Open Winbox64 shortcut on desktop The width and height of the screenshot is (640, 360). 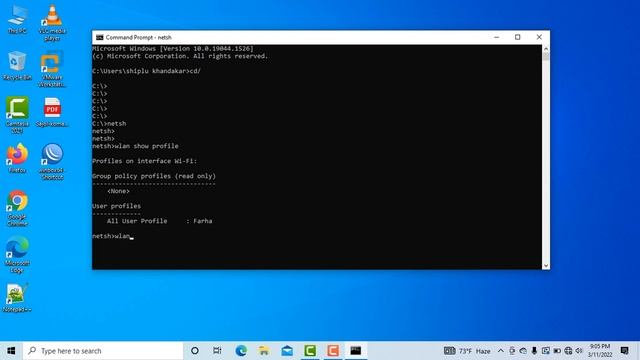pyautogui.click(x=52, y=161)
